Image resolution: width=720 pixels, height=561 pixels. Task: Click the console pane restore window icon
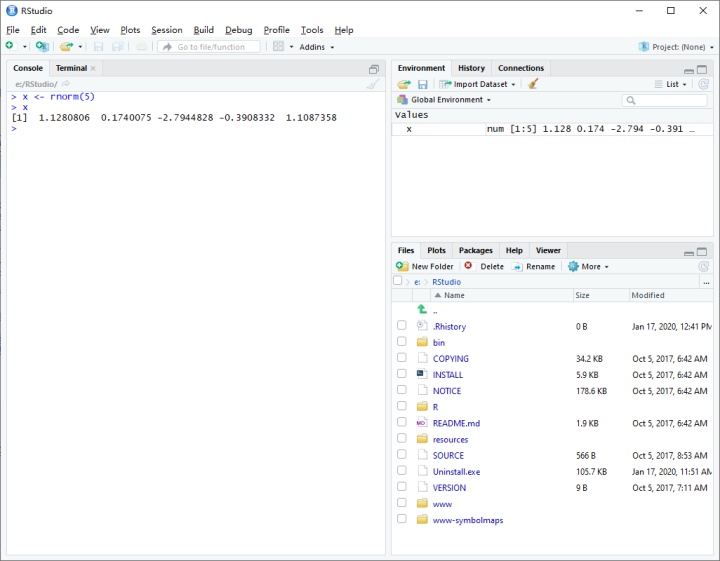coord(374,69)
